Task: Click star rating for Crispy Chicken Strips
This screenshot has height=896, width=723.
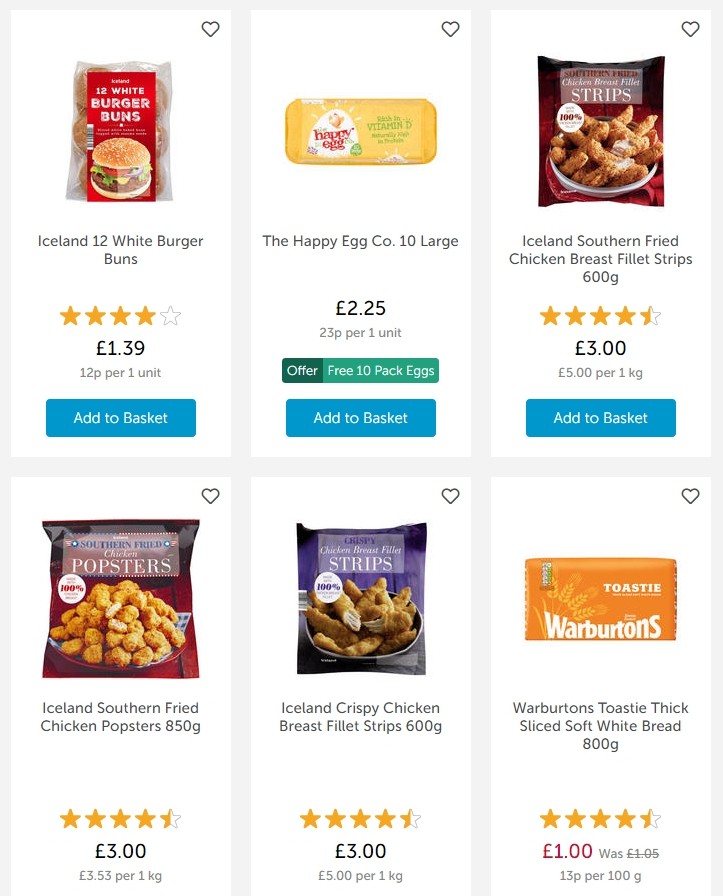Action: click(361, 820)
